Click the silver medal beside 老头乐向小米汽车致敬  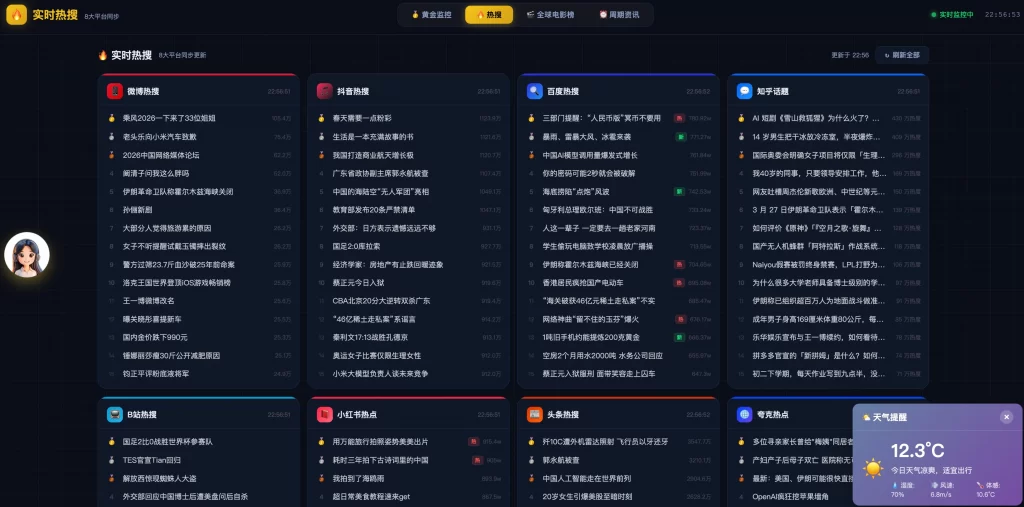(x=112, y=137)
